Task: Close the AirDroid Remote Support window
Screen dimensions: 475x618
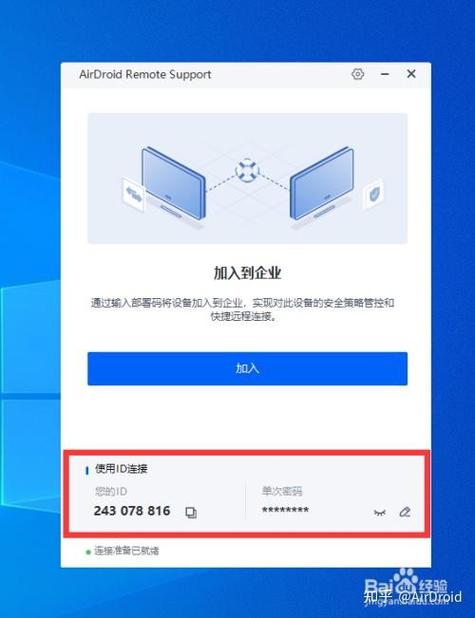Action: [x=411, y=74]
